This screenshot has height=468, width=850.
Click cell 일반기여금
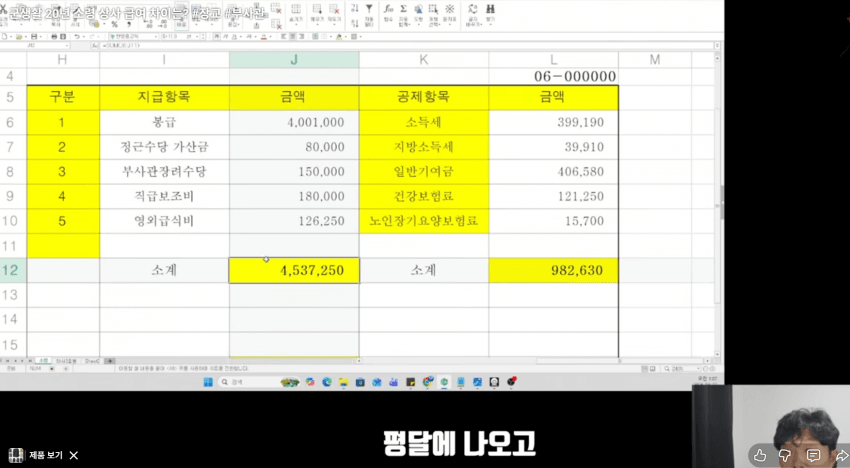423,172
